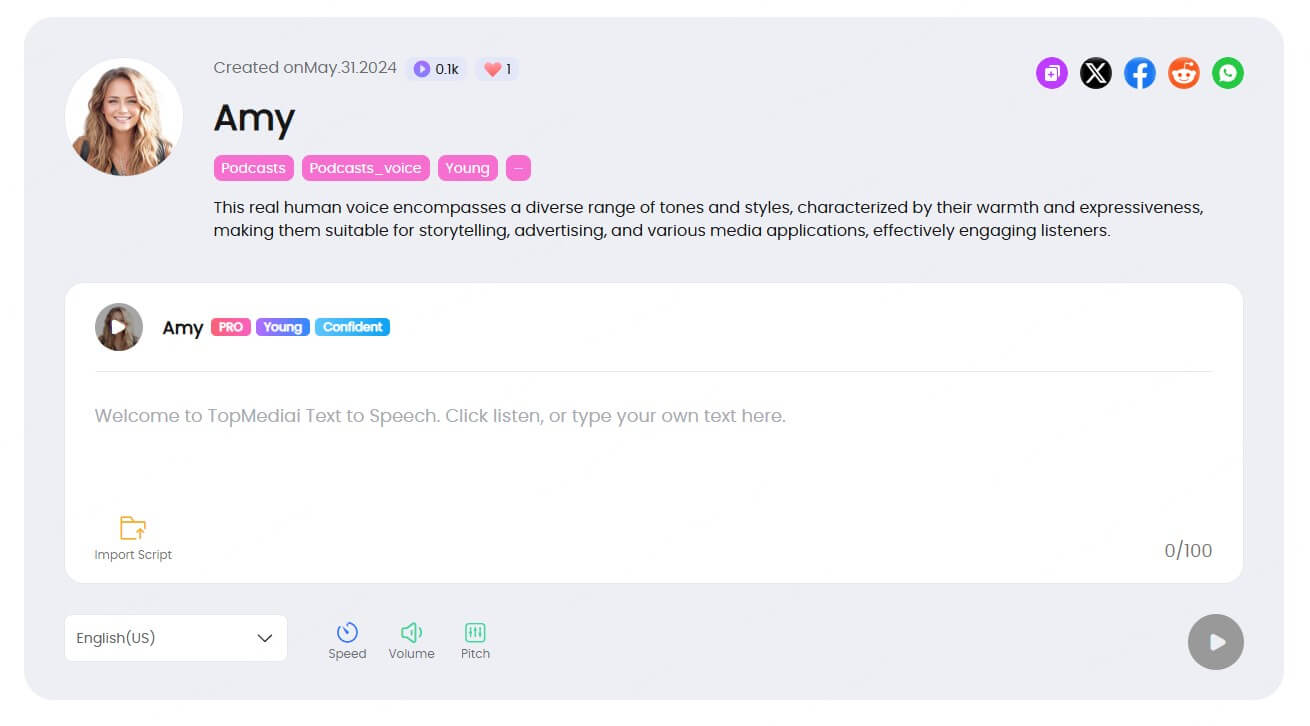The height and width of the screenshot is (726, 1310).
Task: Select the Podcasts_voice tag
Action: (x=365, y=168)
